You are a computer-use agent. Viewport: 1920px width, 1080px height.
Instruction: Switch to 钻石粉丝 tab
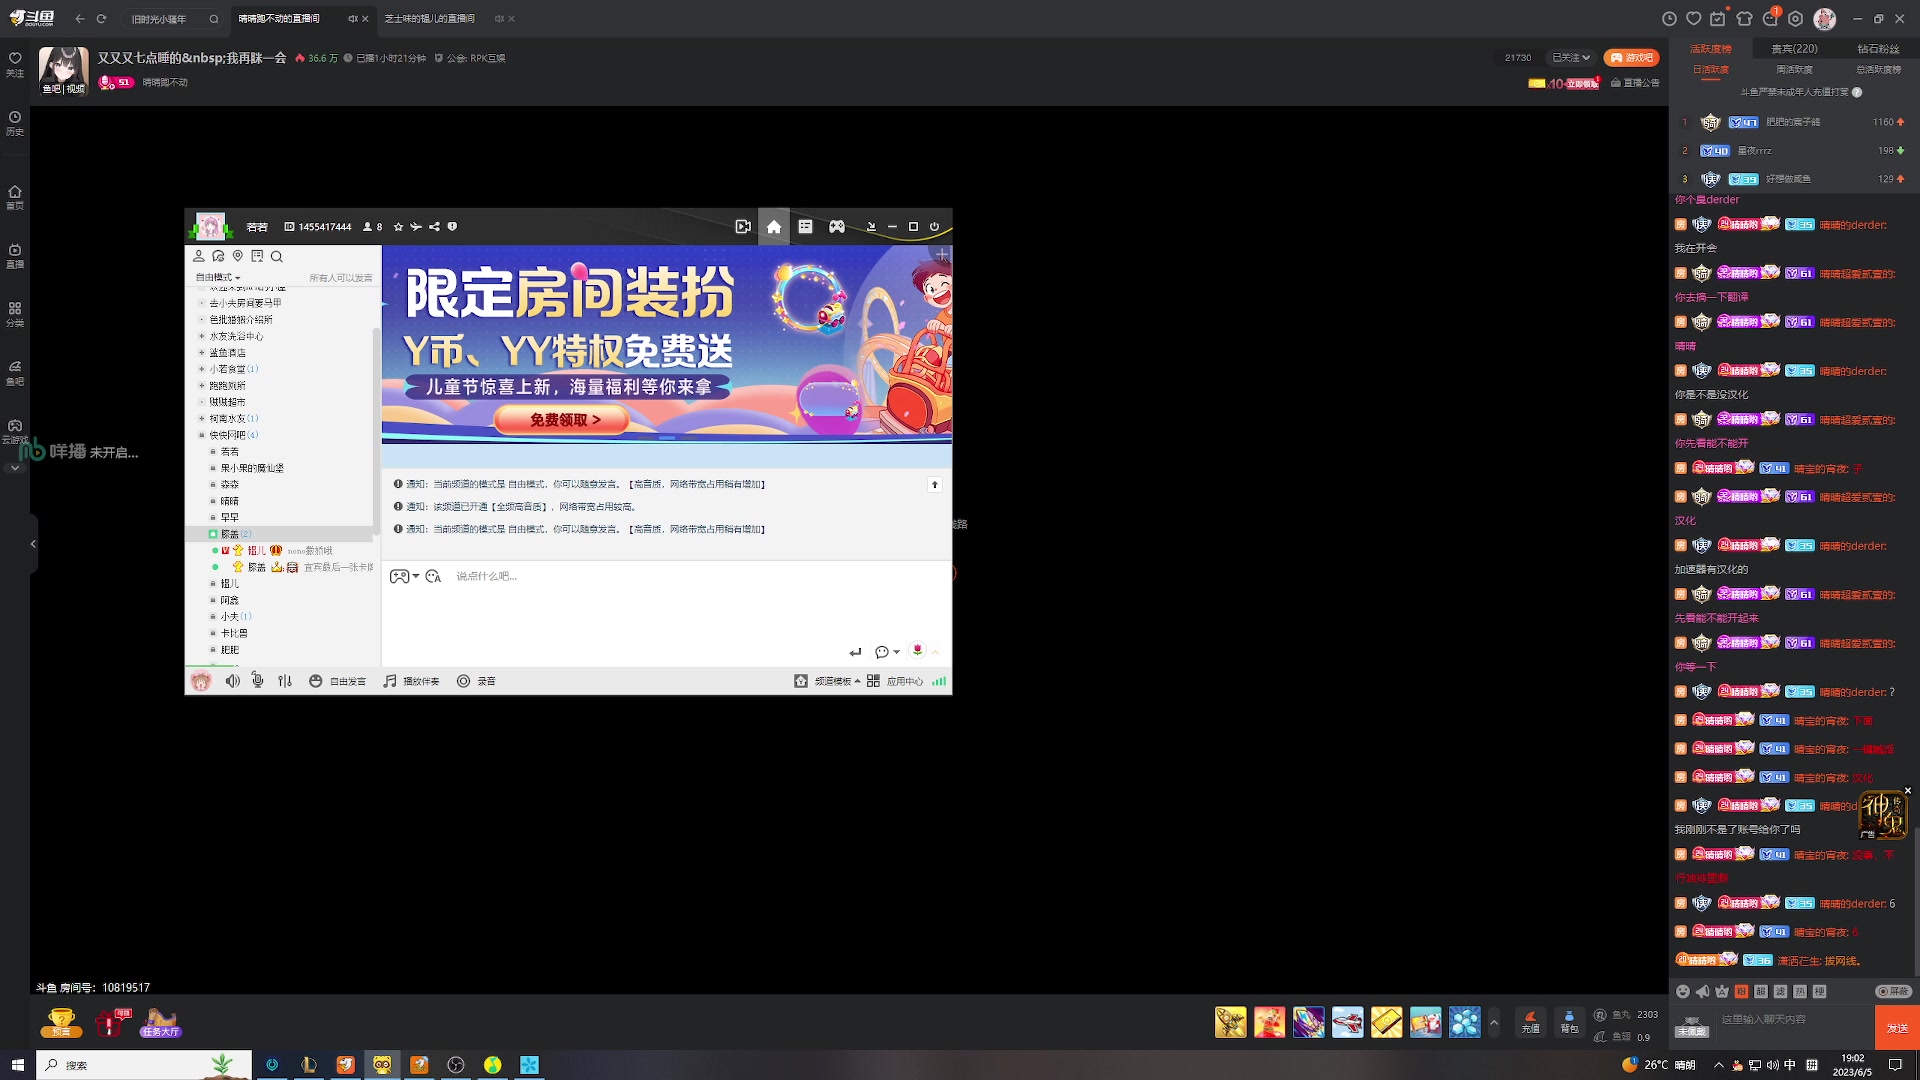pos(1877,48)
